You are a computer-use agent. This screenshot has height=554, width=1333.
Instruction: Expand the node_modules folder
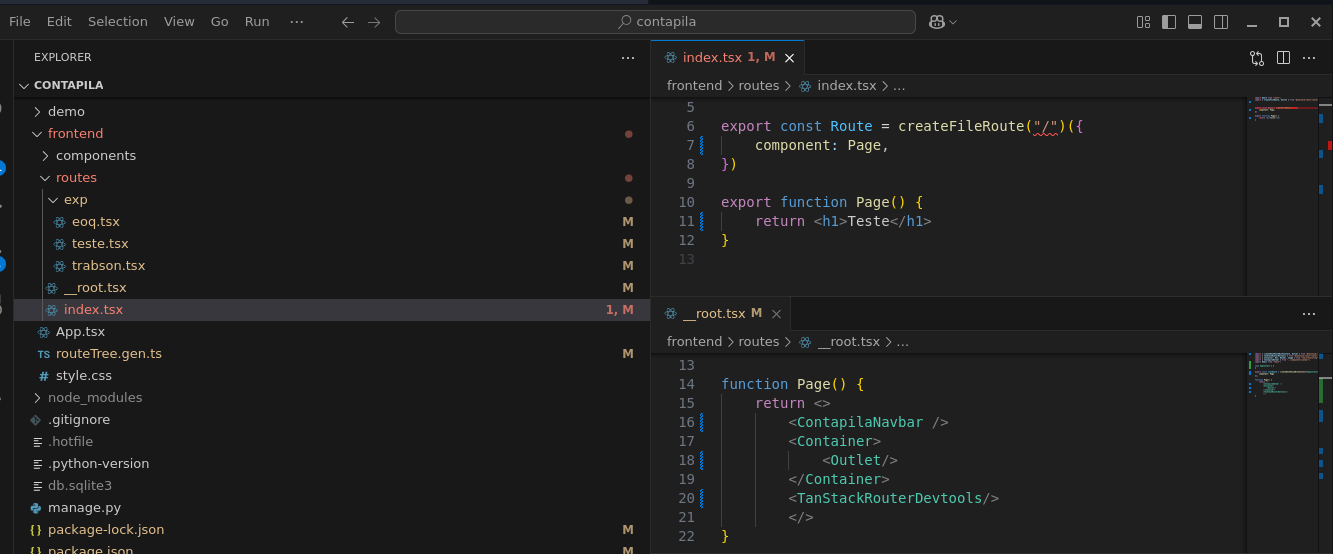[94, 398]
